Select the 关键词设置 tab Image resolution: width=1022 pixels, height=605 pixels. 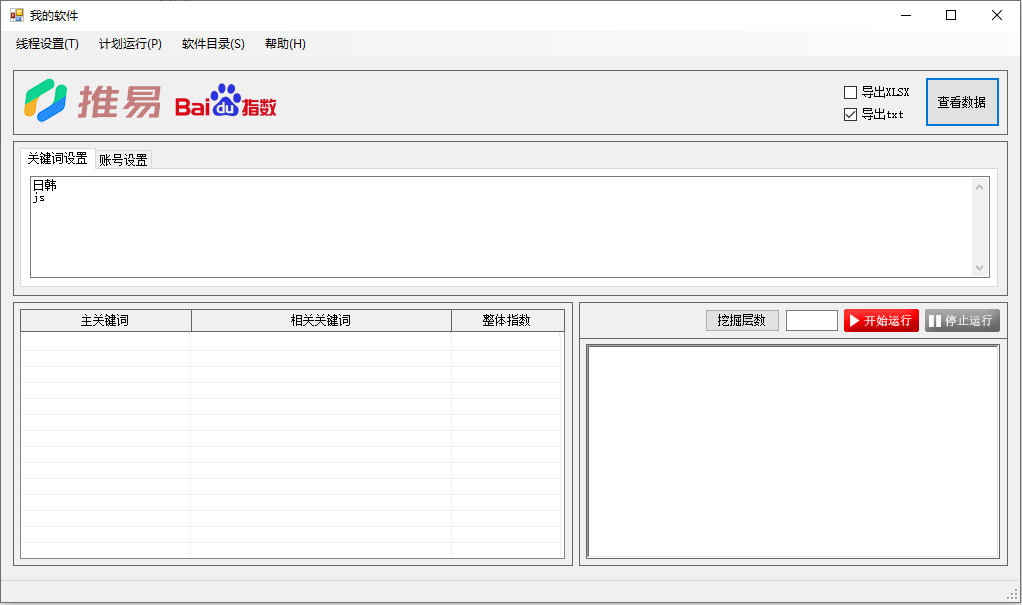(x=57, y=159)
